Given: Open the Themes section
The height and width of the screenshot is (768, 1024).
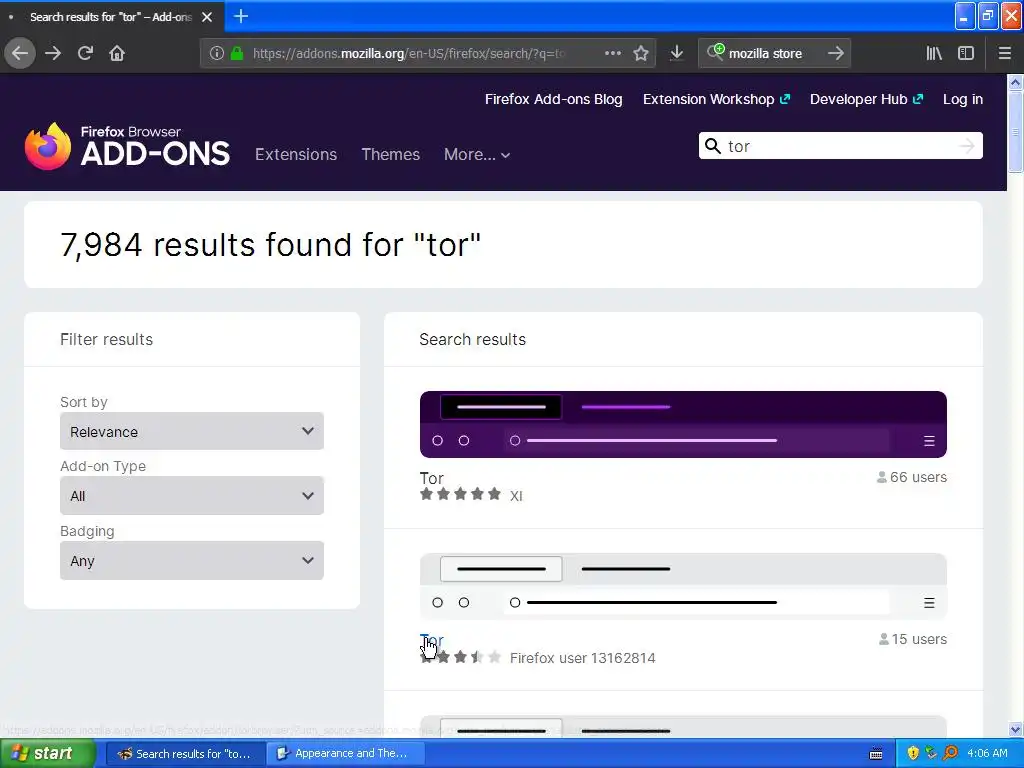Looking at the screenshot, I should (391, 154).
